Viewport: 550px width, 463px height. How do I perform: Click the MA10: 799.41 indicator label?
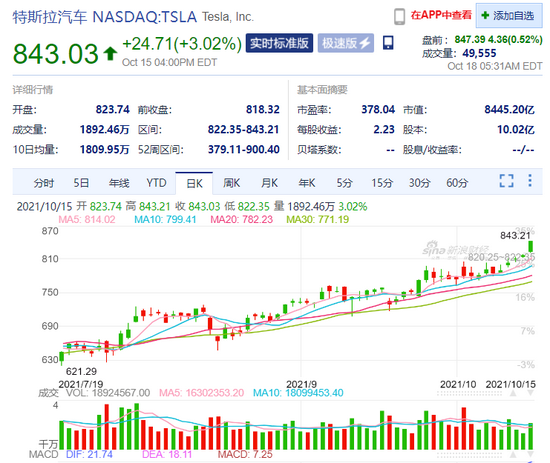click(165, 220)
